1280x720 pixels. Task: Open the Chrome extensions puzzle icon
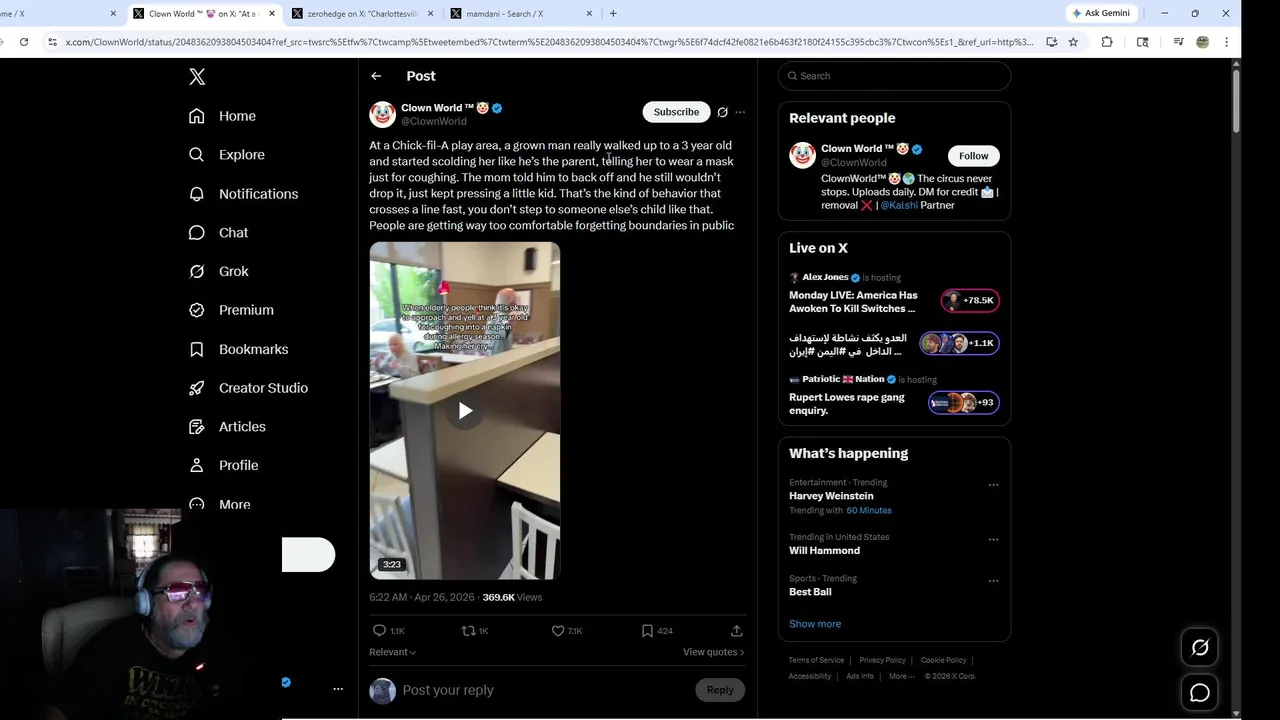[1107, 42]
